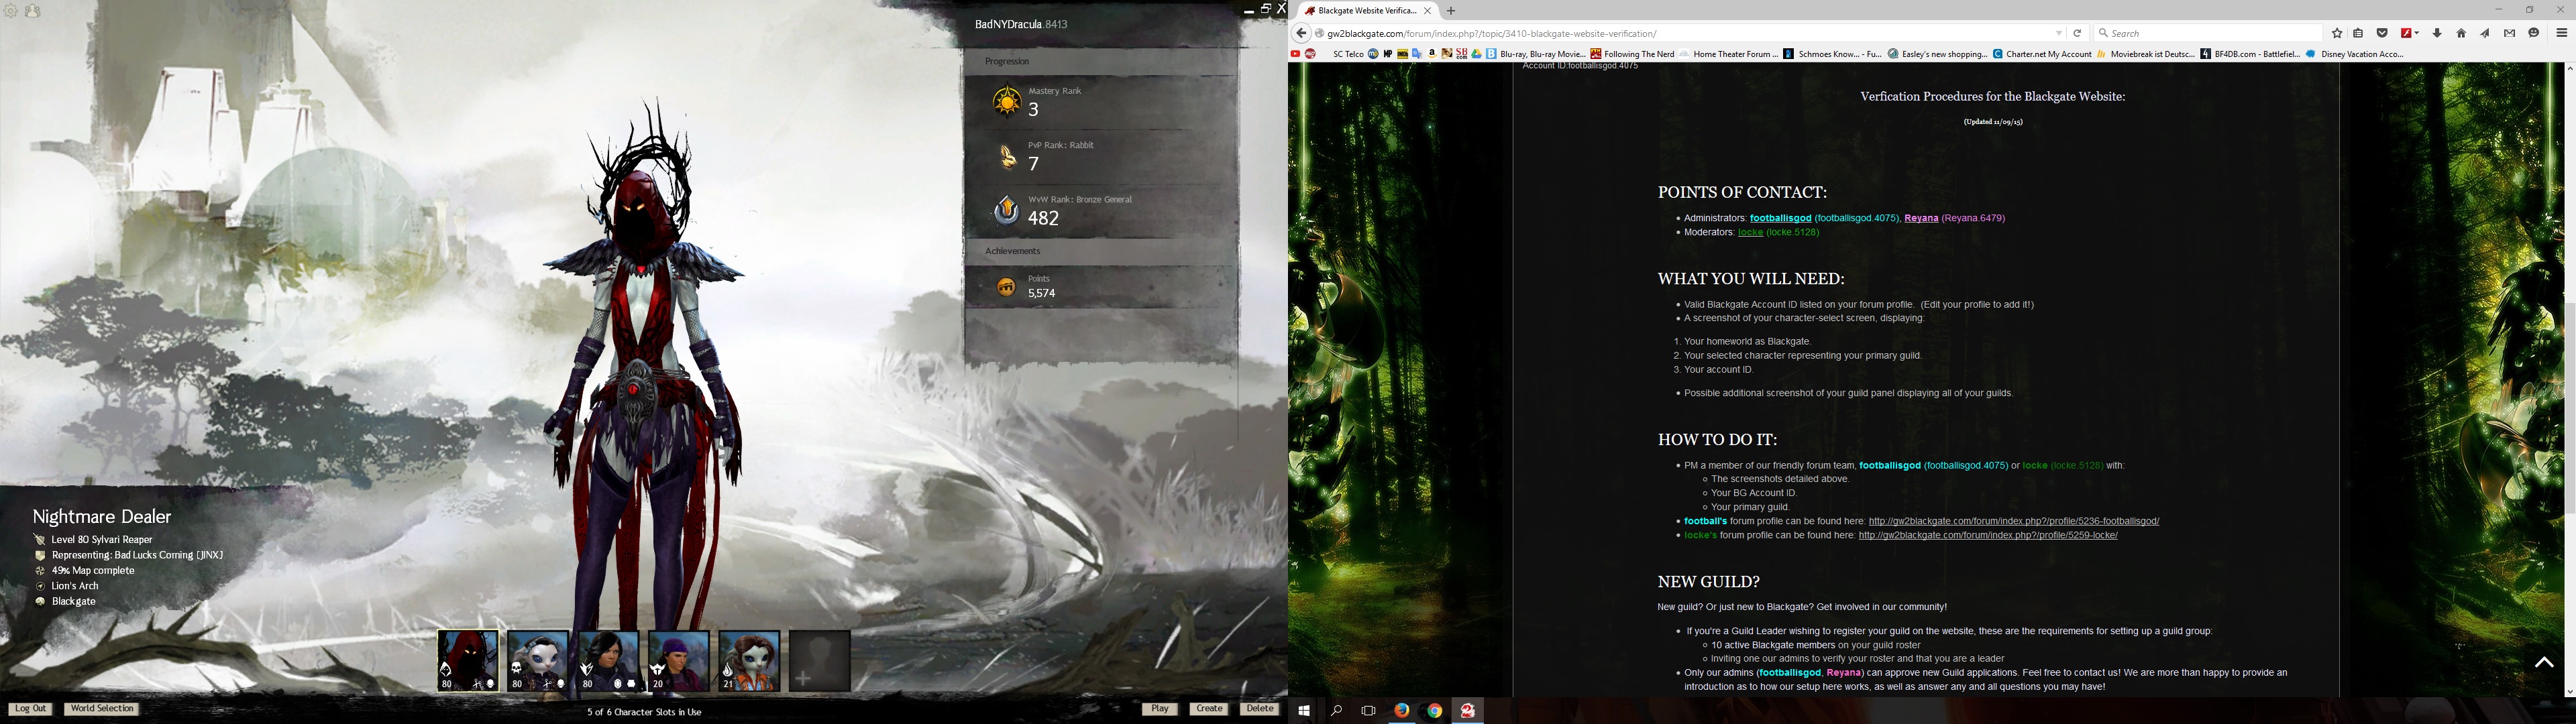This screenshot has width=2576, height=724.
Task: Open World Selection
Action: [102, 709]
